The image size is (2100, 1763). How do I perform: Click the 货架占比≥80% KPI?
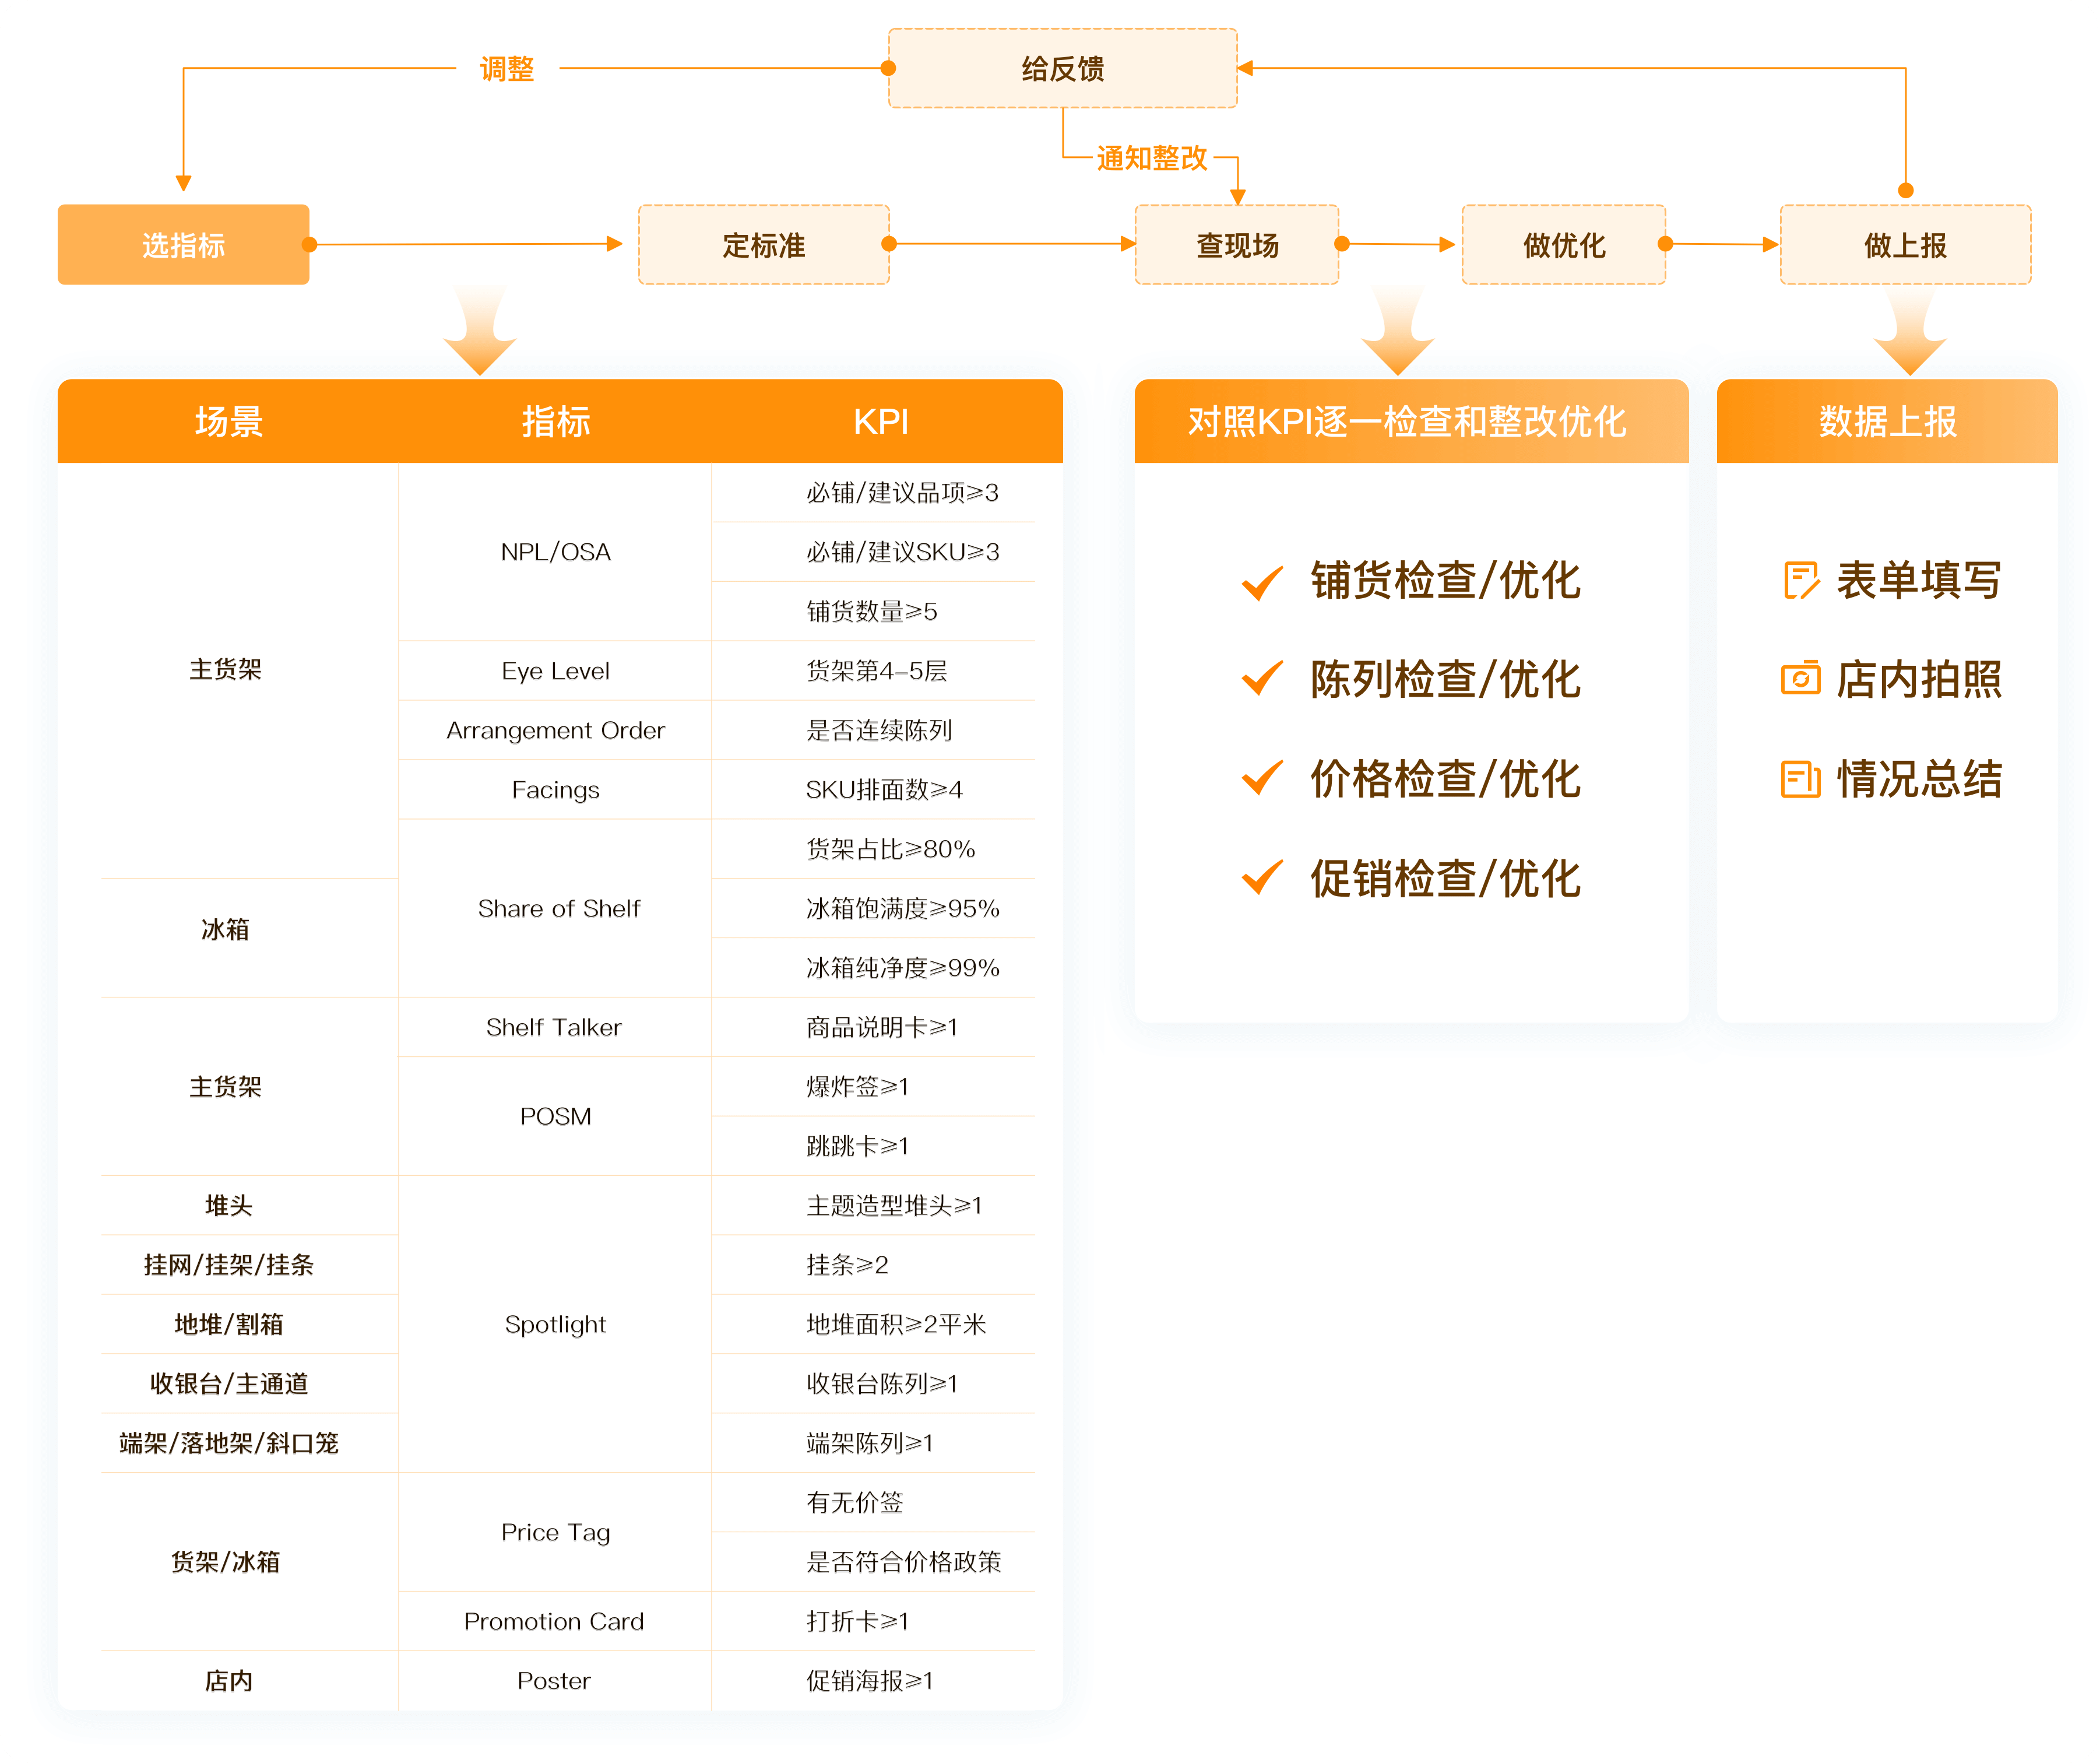tap(890, 849)
